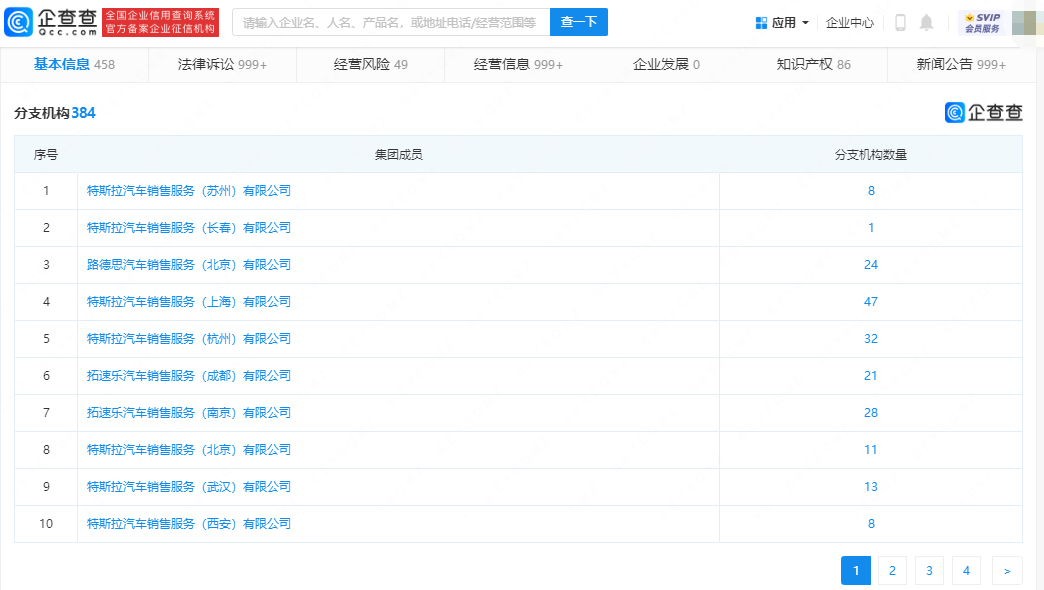
Task: Click branch count 28 for 南京 row
Action: pyautogui.click(x=871, y=413)
